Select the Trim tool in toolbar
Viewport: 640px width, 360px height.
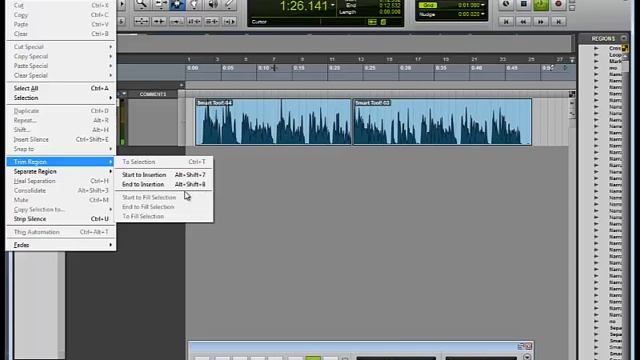coord(160,4)
